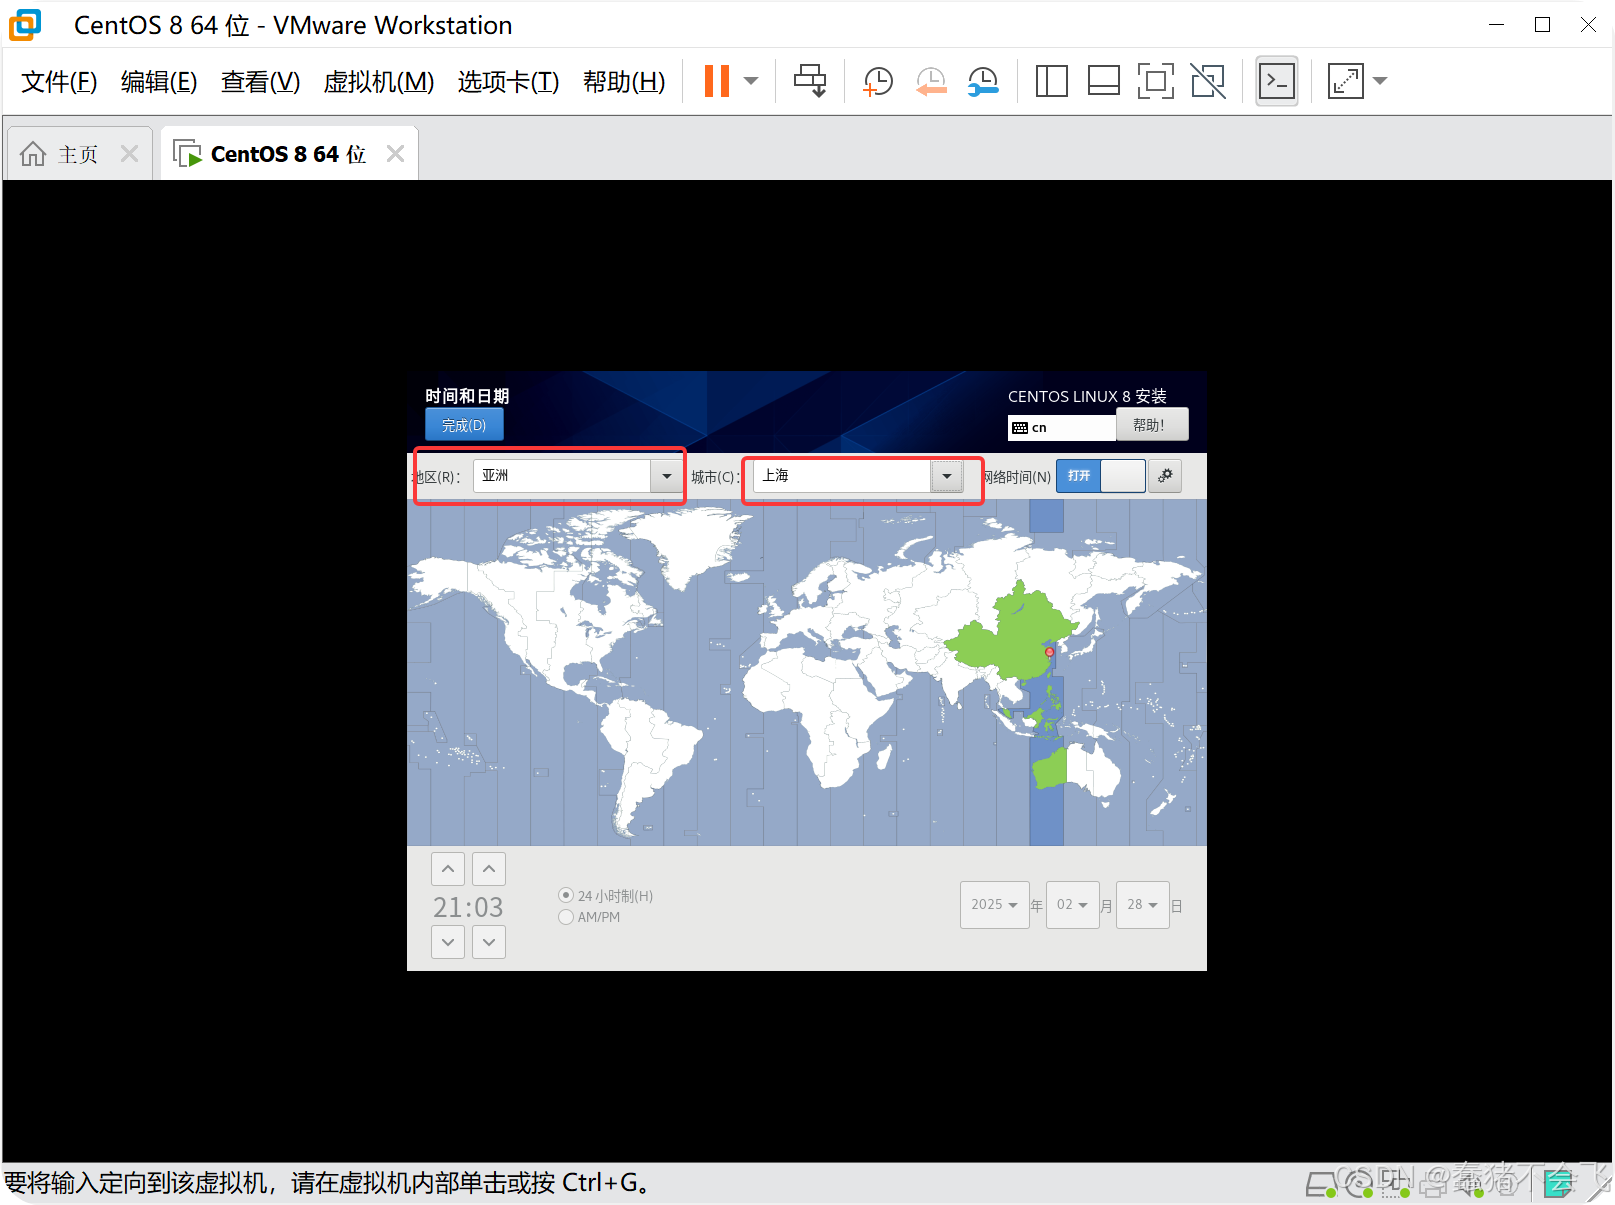This screenshot has width=1615, height=1205.
Task: Open the 查看(V) menu
Action: pyautogui.click(x=260, y=82)
